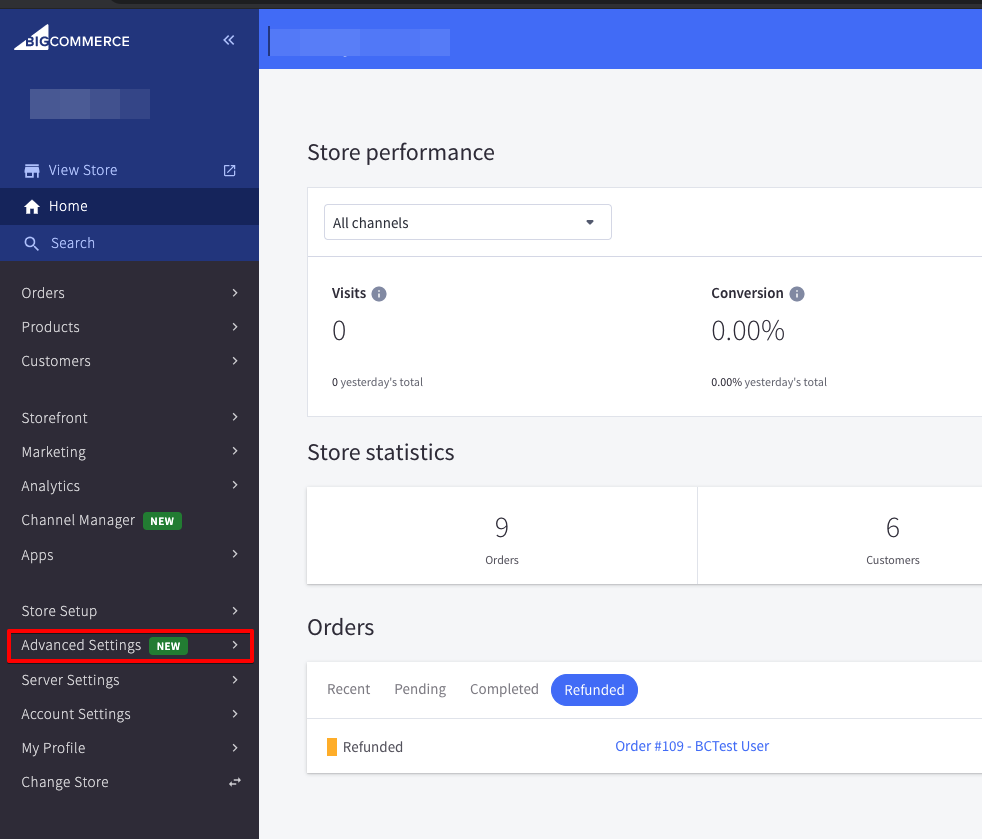The height and width of the screenshot is (839, 982).
Task: Click the info icon beside Visits
Action: tap(379, 294)
